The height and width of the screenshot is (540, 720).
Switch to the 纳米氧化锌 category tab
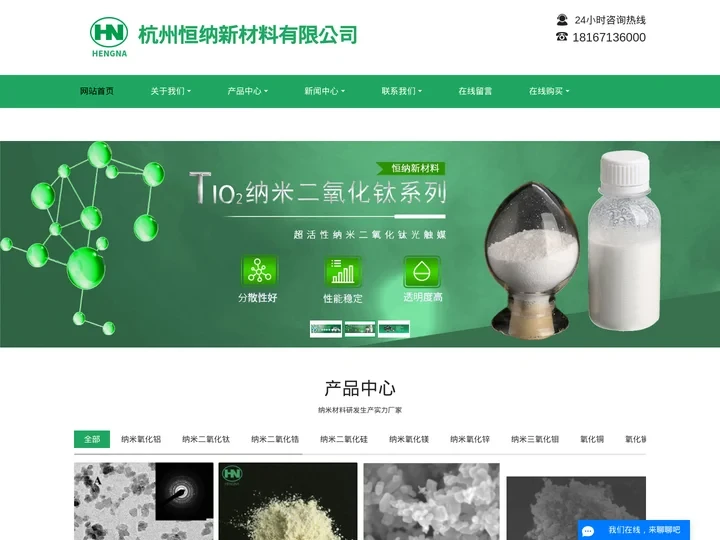pos(470,439)
